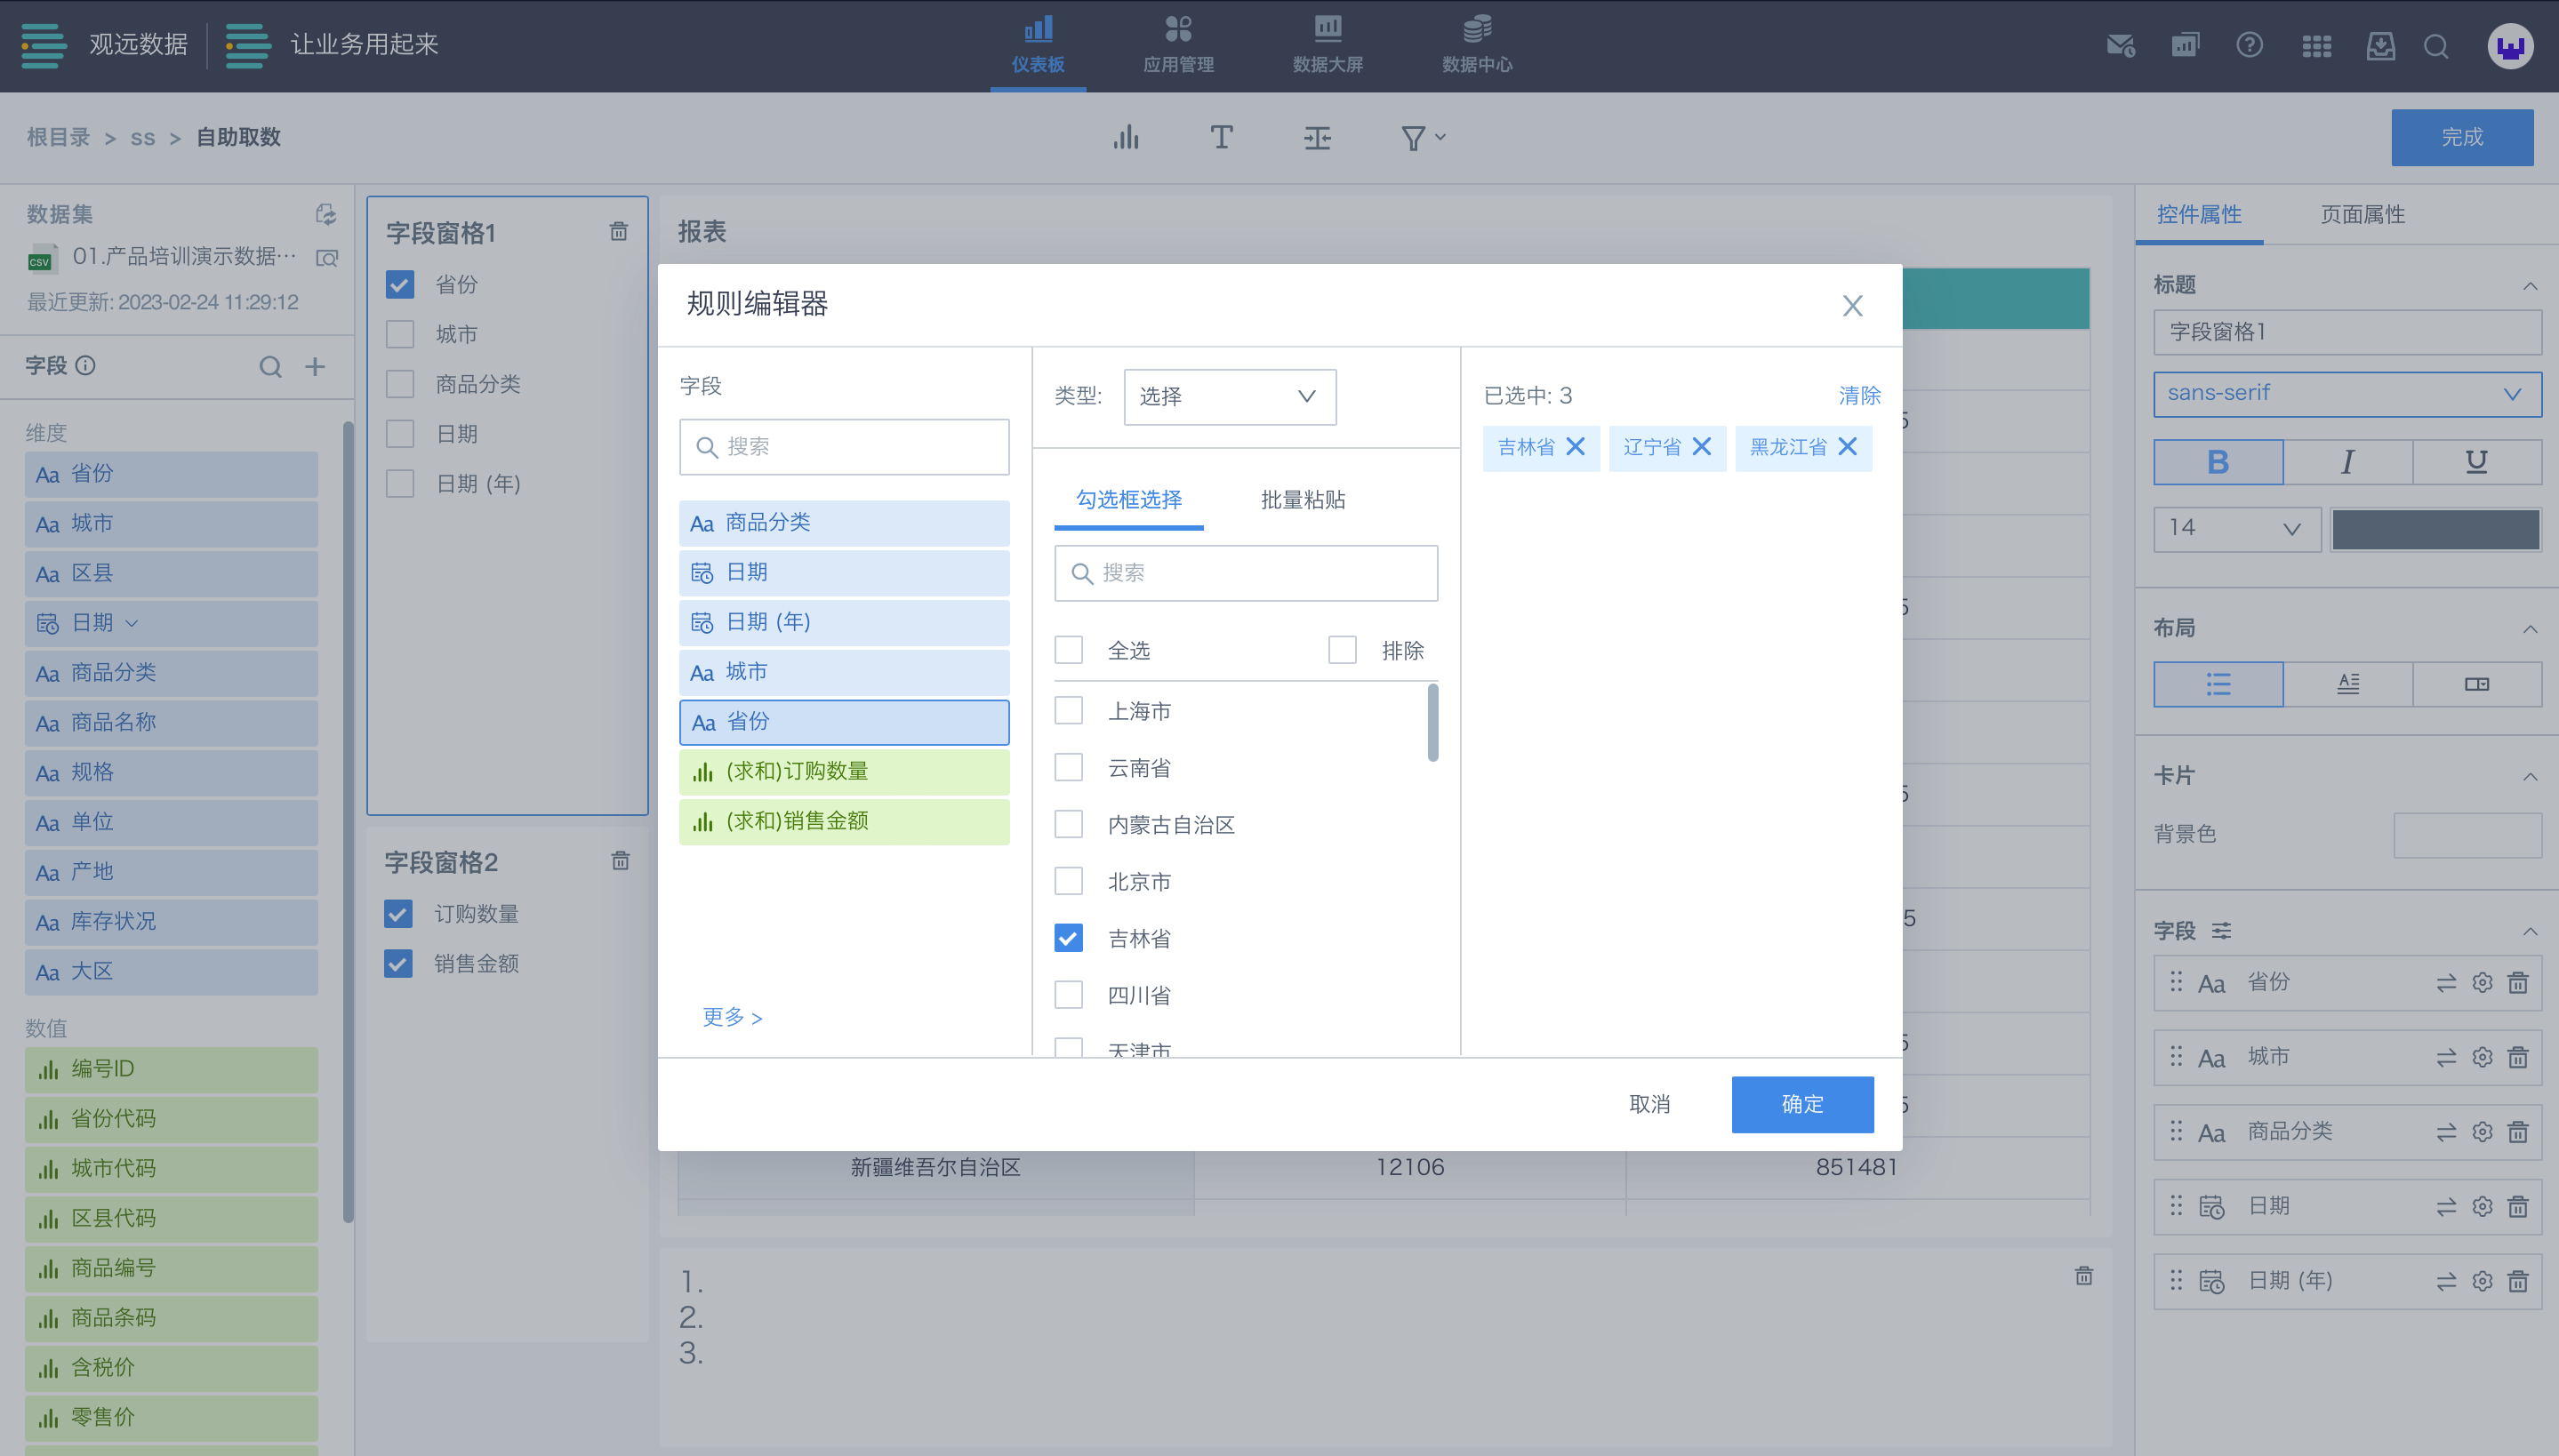Enable the 排除 checkbox
The width and height of the screenshot is (2559, 1456).
point(1342,650)
